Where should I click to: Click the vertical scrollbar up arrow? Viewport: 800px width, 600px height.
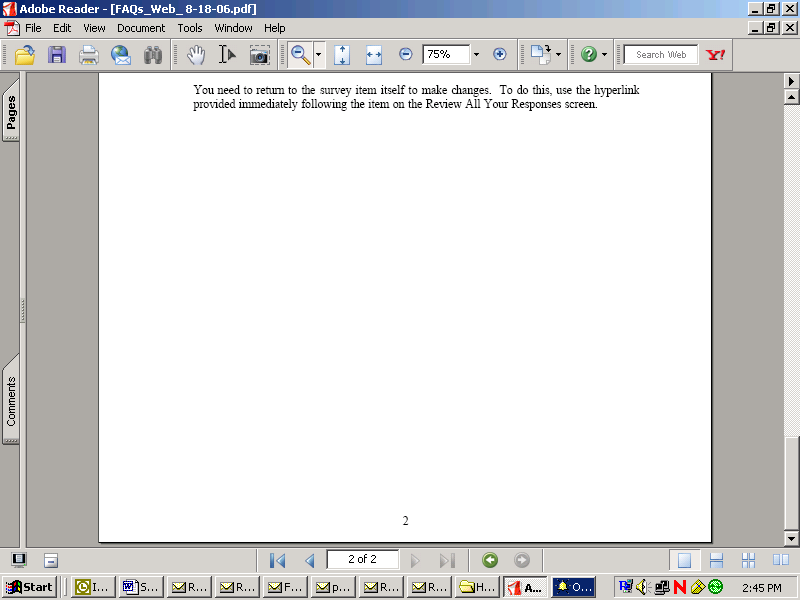coord(791,97)
